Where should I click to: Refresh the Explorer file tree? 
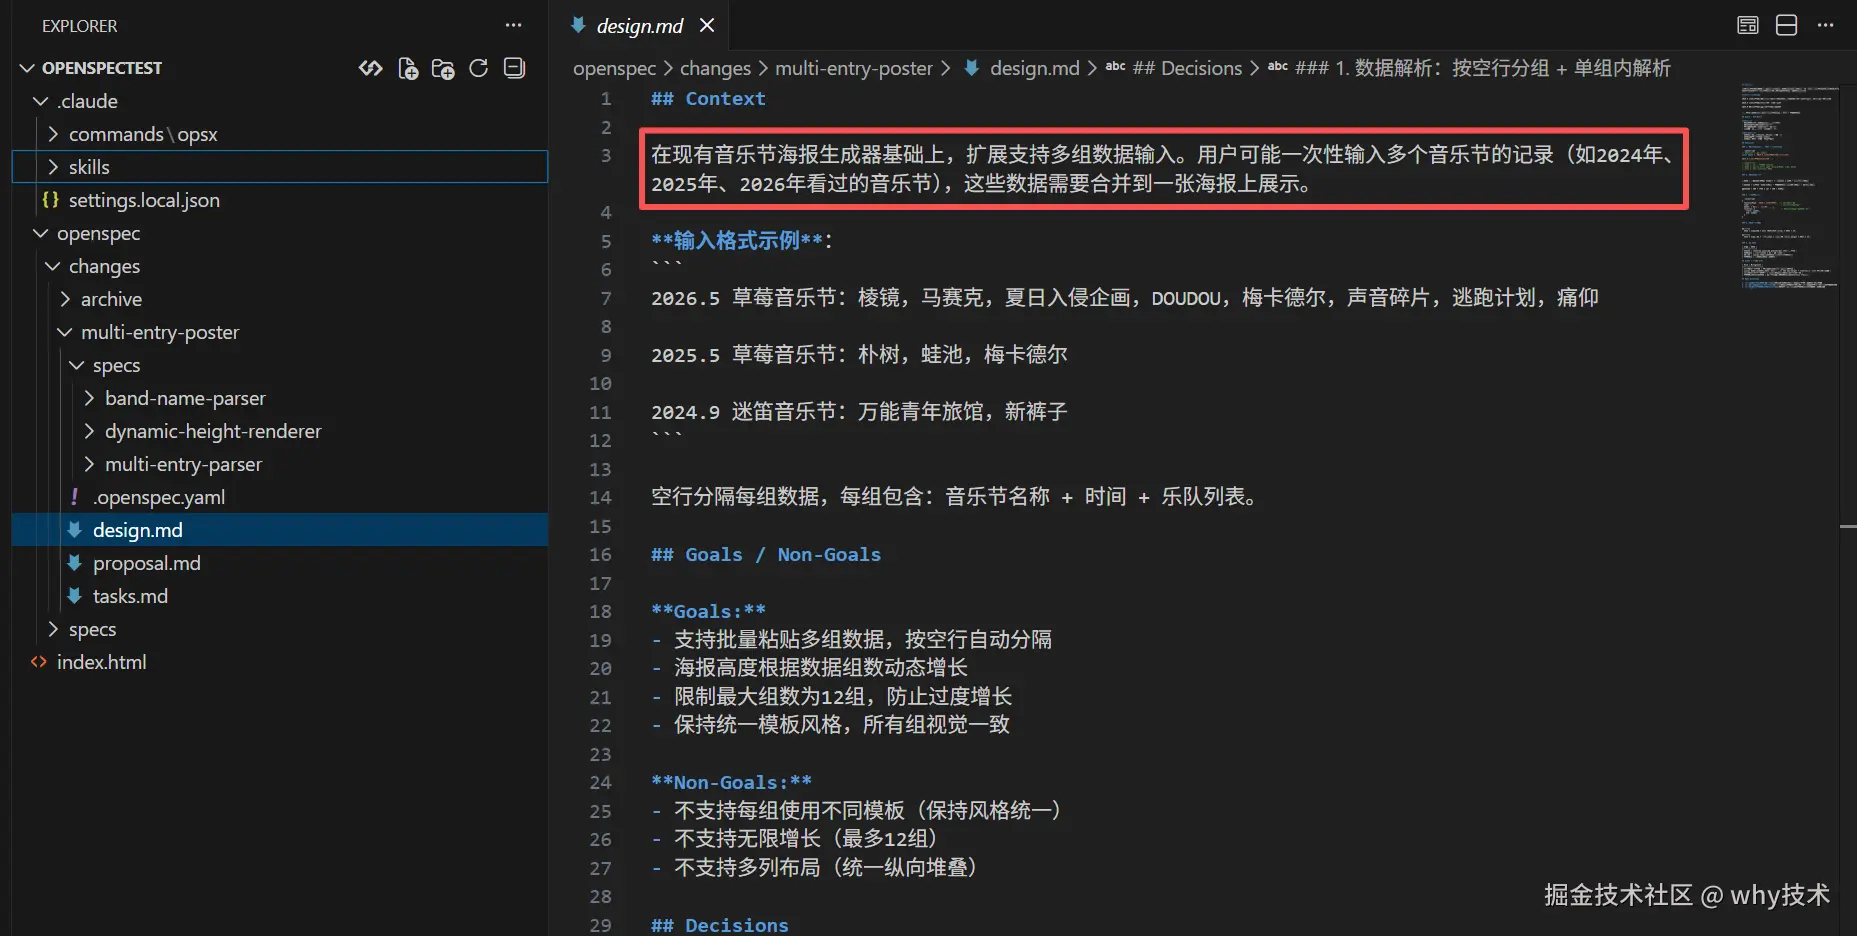[x=479, y=68]
